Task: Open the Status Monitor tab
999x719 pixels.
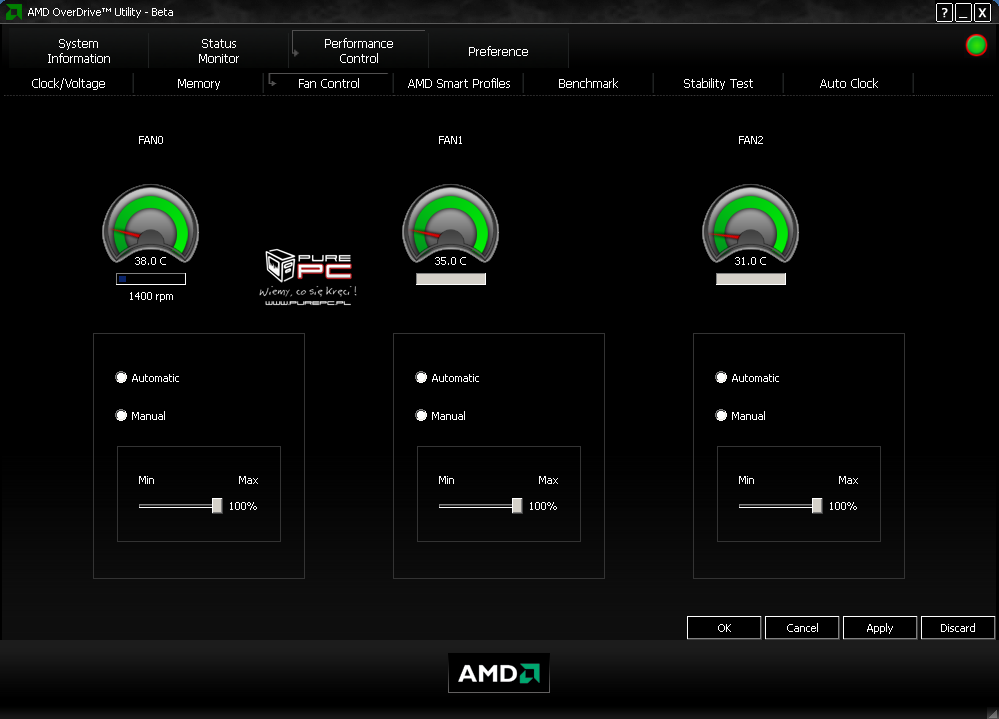Action: tap(219, 51)
